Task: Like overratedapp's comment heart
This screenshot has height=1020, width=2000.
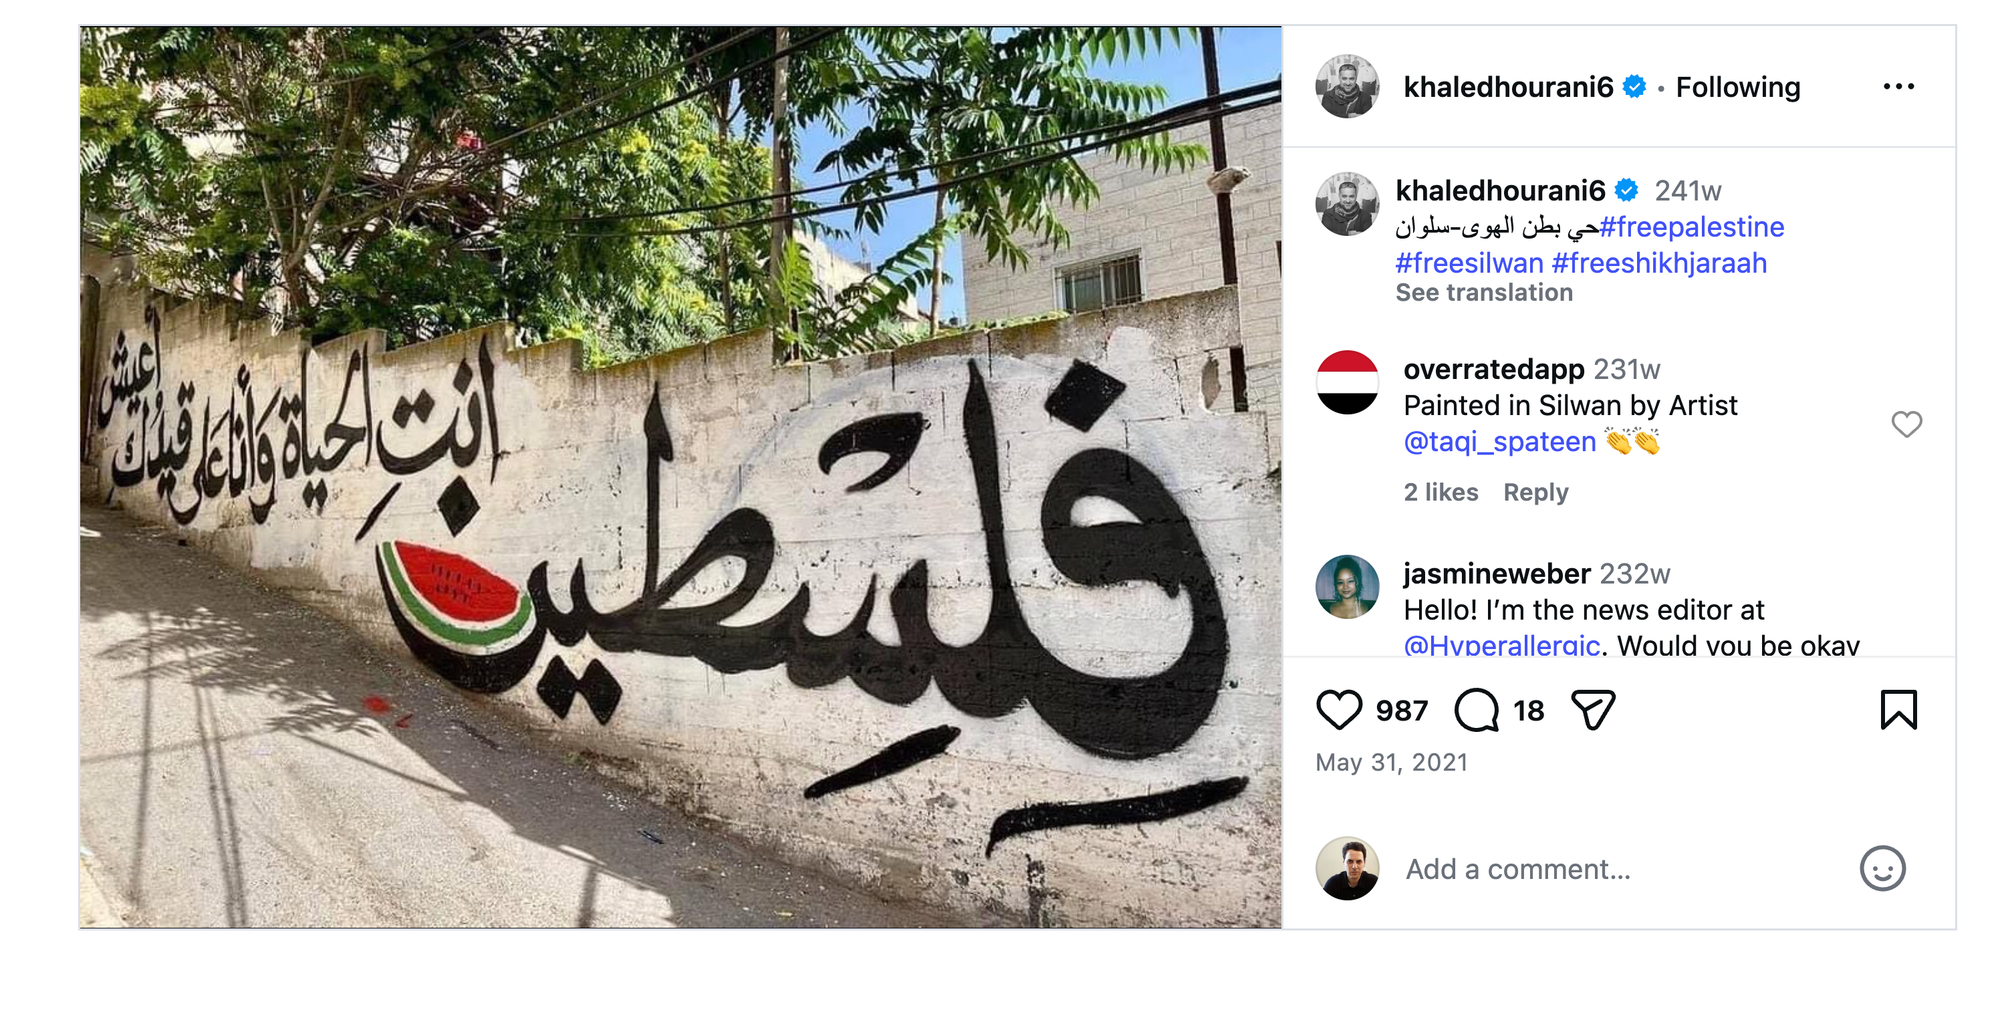Action: [1906, 424]
